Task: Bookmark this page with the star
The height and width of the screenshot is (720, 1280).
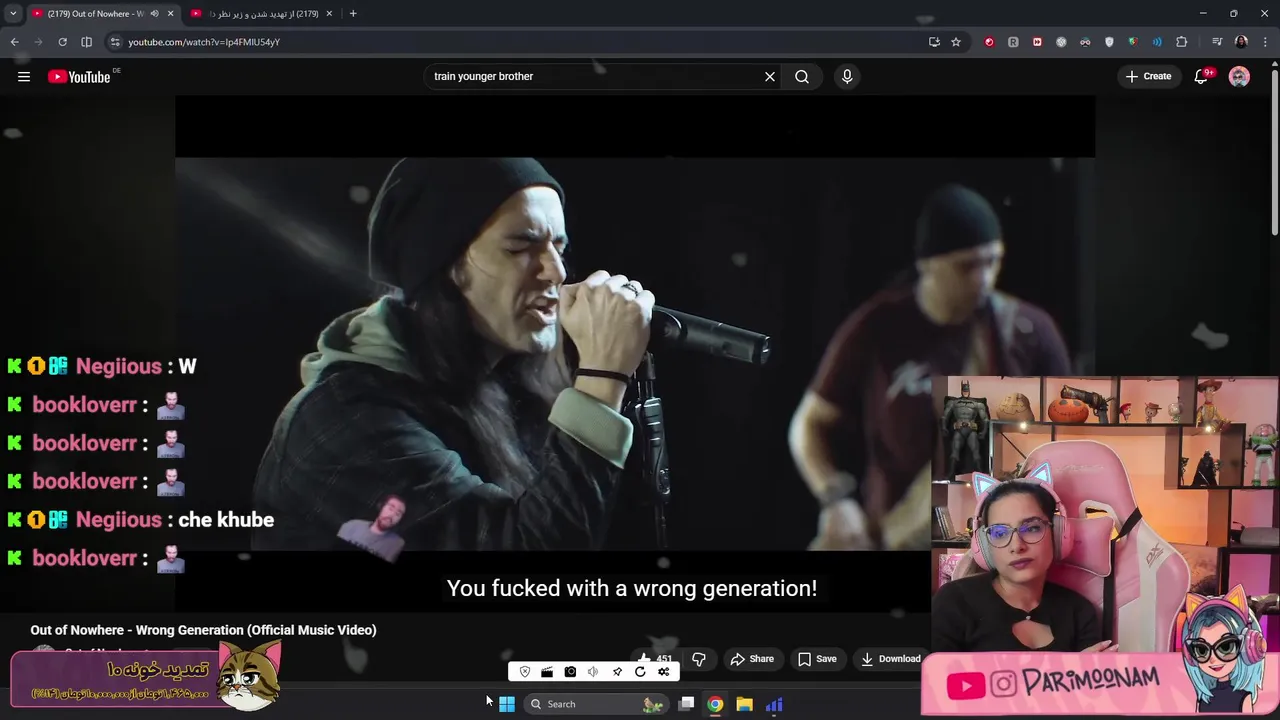Action: (956, 42)
